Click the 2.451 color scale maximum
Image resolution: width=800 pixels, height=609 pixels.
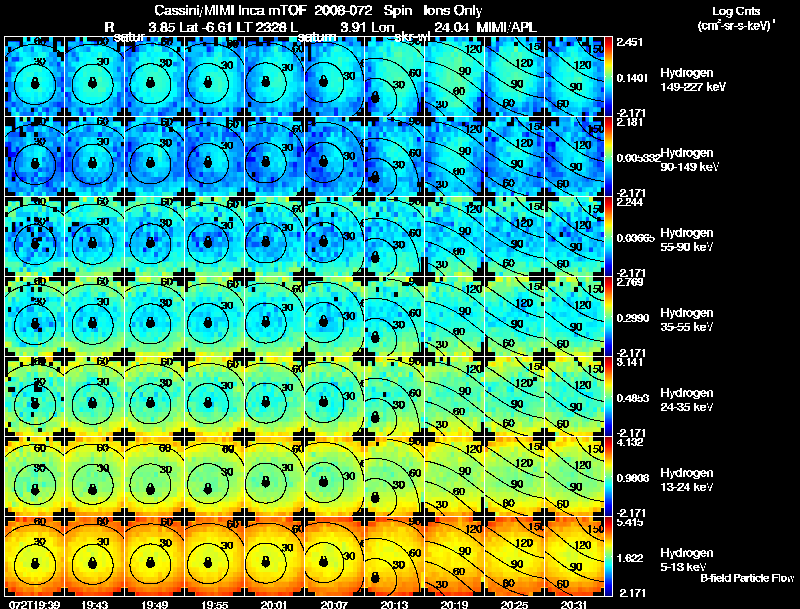coord(630,42)
